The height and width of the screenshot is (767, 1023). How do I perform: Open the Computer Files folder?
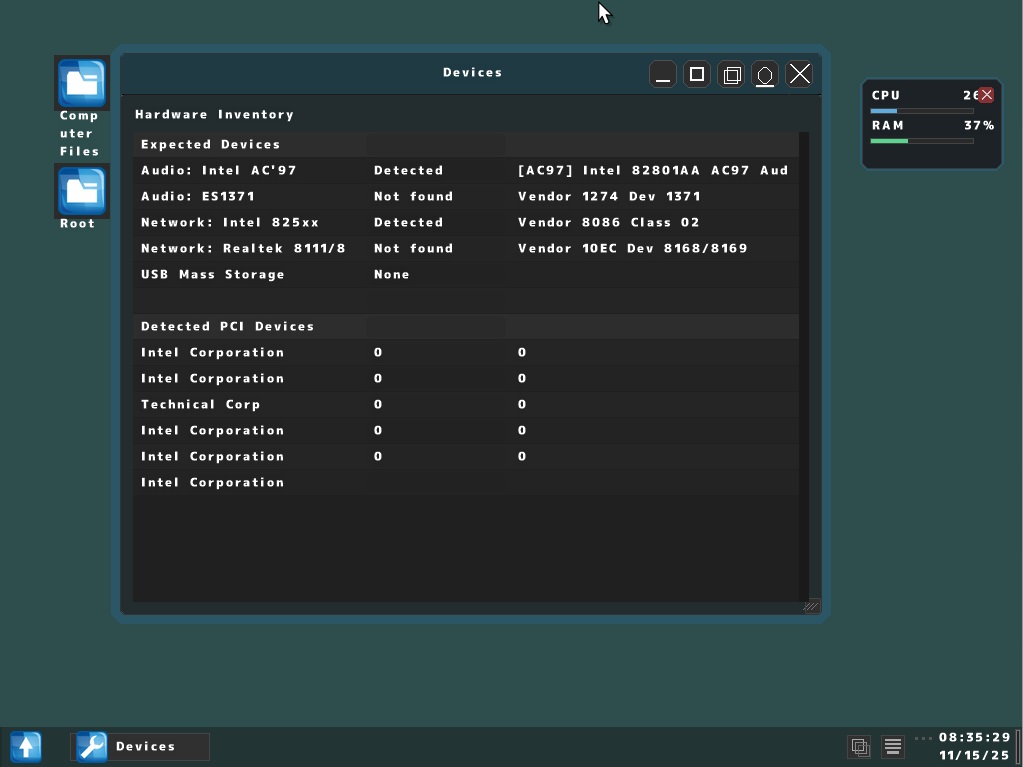pos(80,84)
